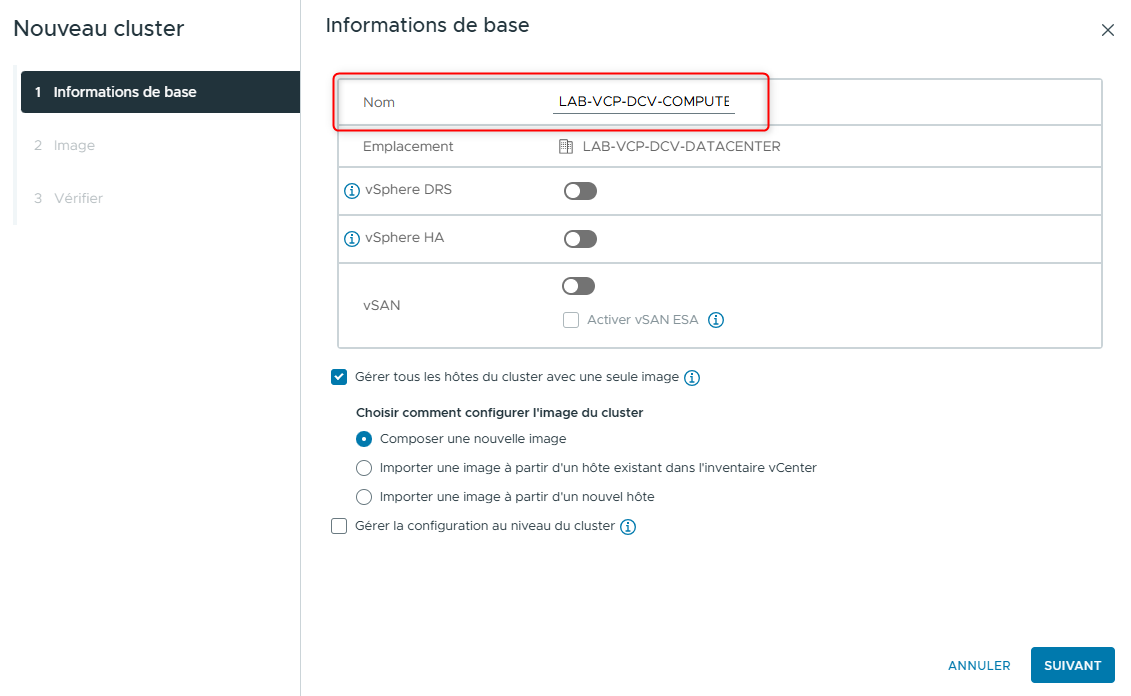1131x696 pixels.
Task: Click the info icon near 'Gérer la configuration au niveau du cluster'
Action: [x=629, y=526]
